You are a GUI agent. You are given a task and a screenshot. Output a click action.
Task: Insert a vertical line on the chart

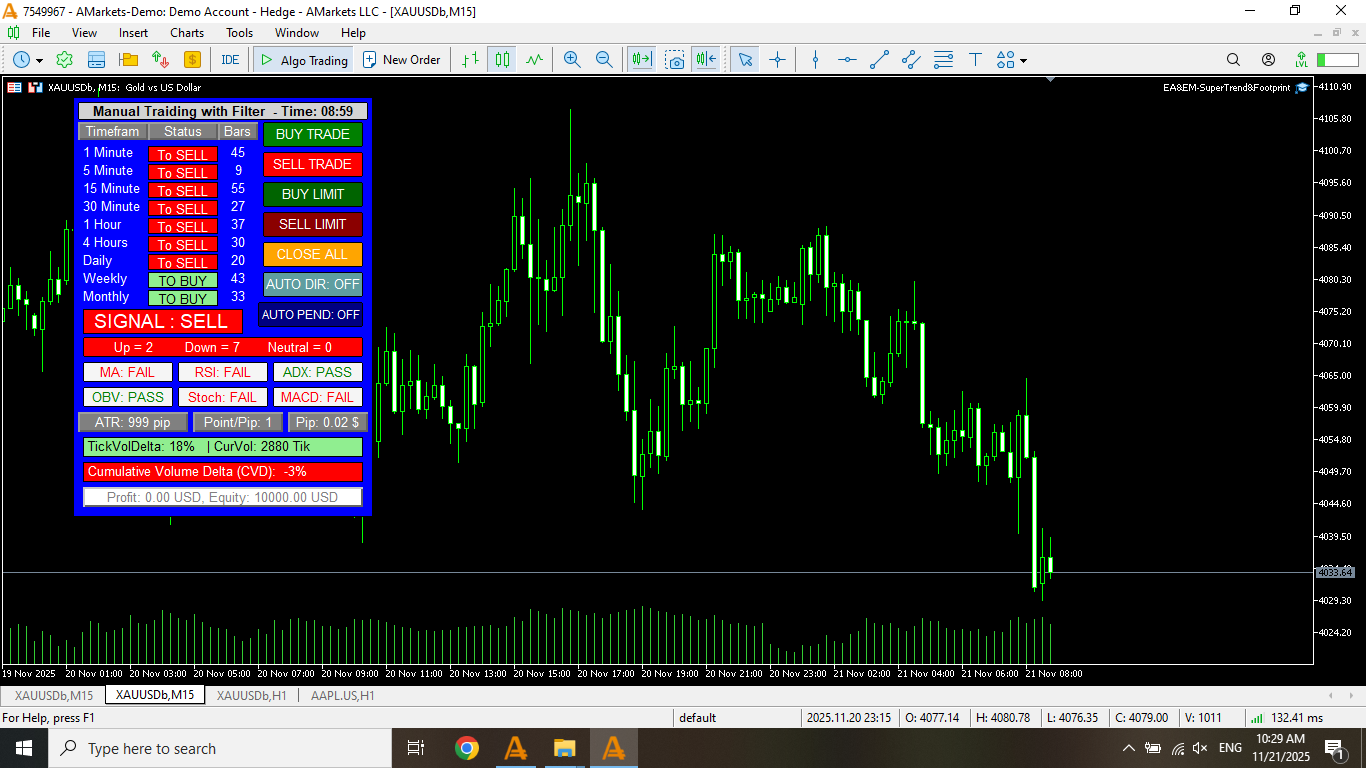click(814, 59)
